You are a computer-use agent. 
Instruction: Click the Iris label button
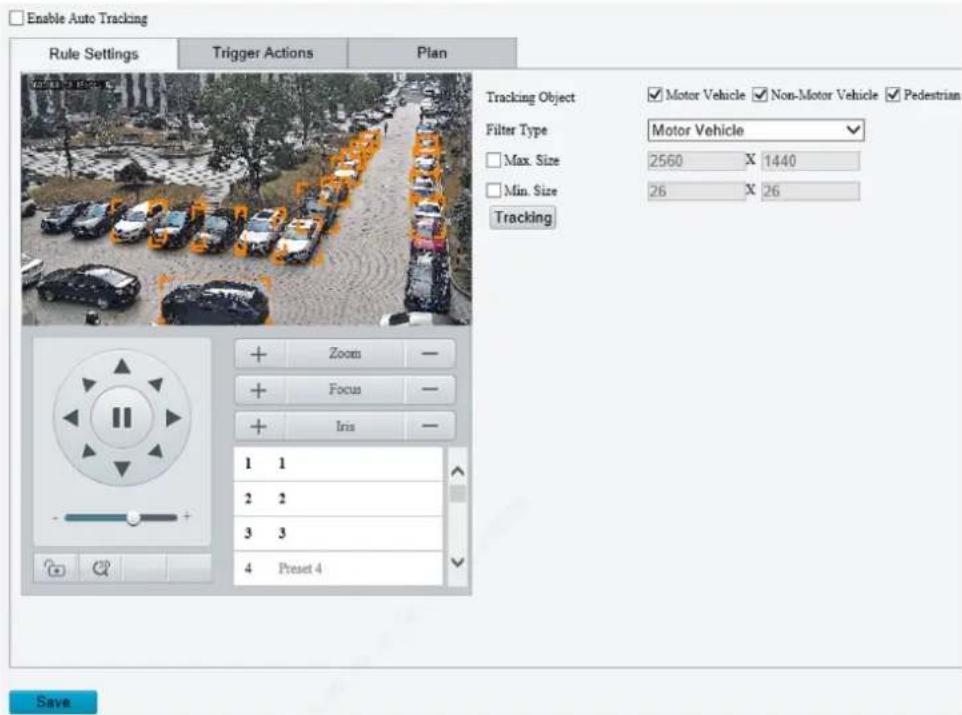click(345, 427)
